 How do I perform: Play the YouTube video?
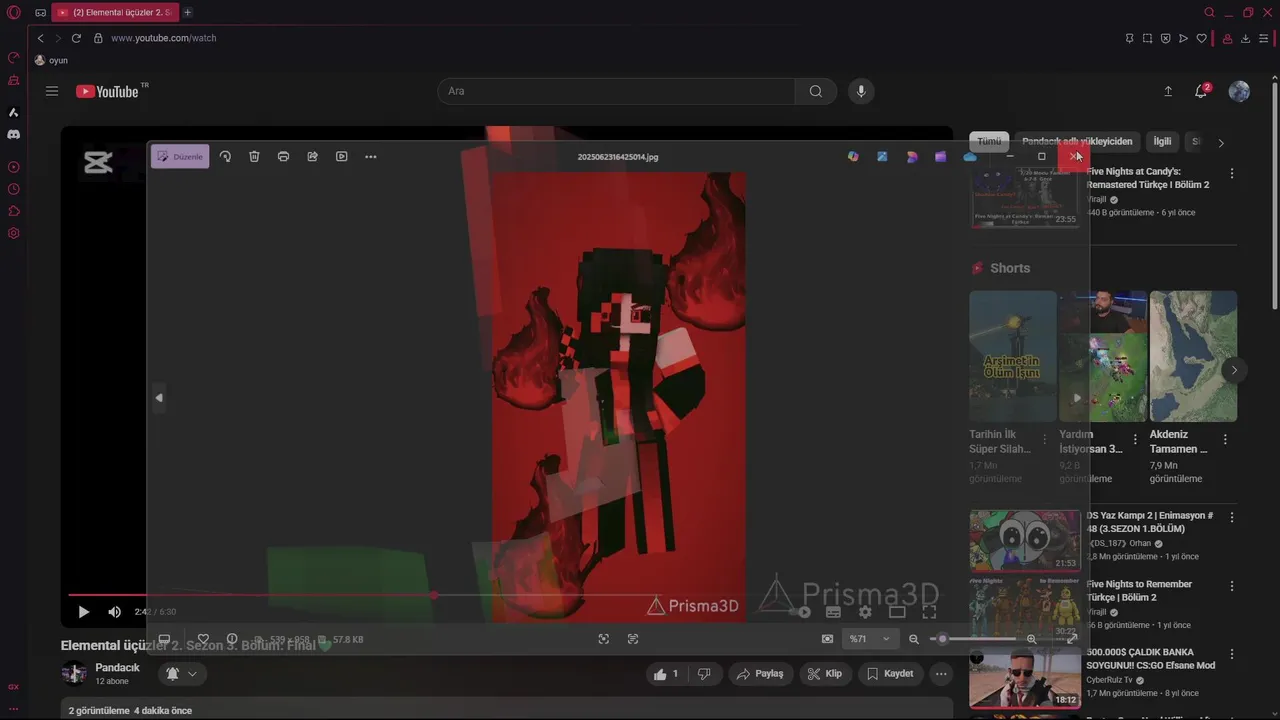click(x=84, y=612)
